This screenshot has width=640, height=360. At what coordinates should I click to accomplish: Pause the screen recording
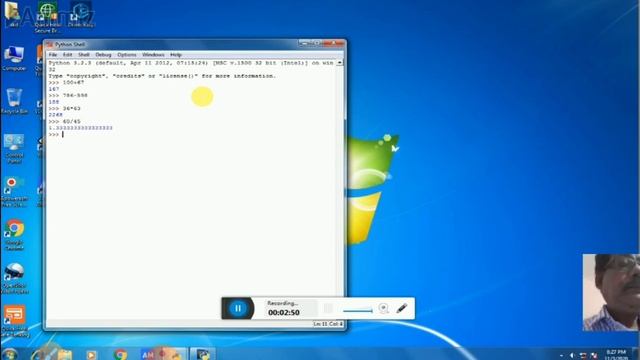(238, 308)
